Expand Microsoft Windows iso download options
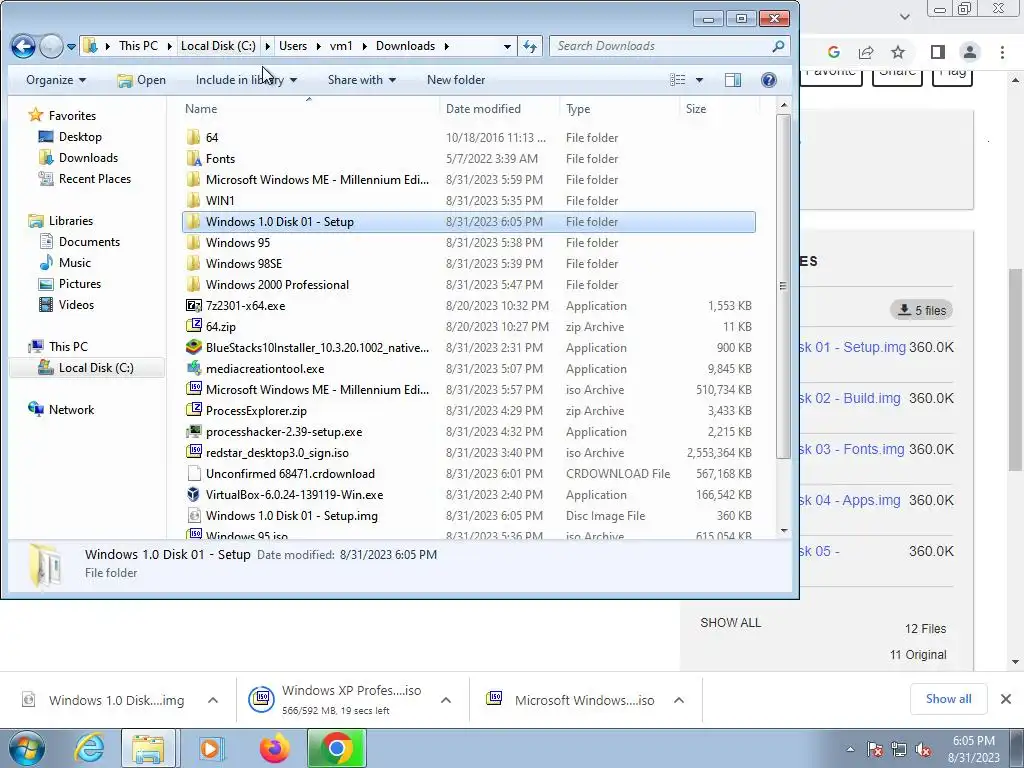This screenshot has width=1024, height=768. click(679, 700)
